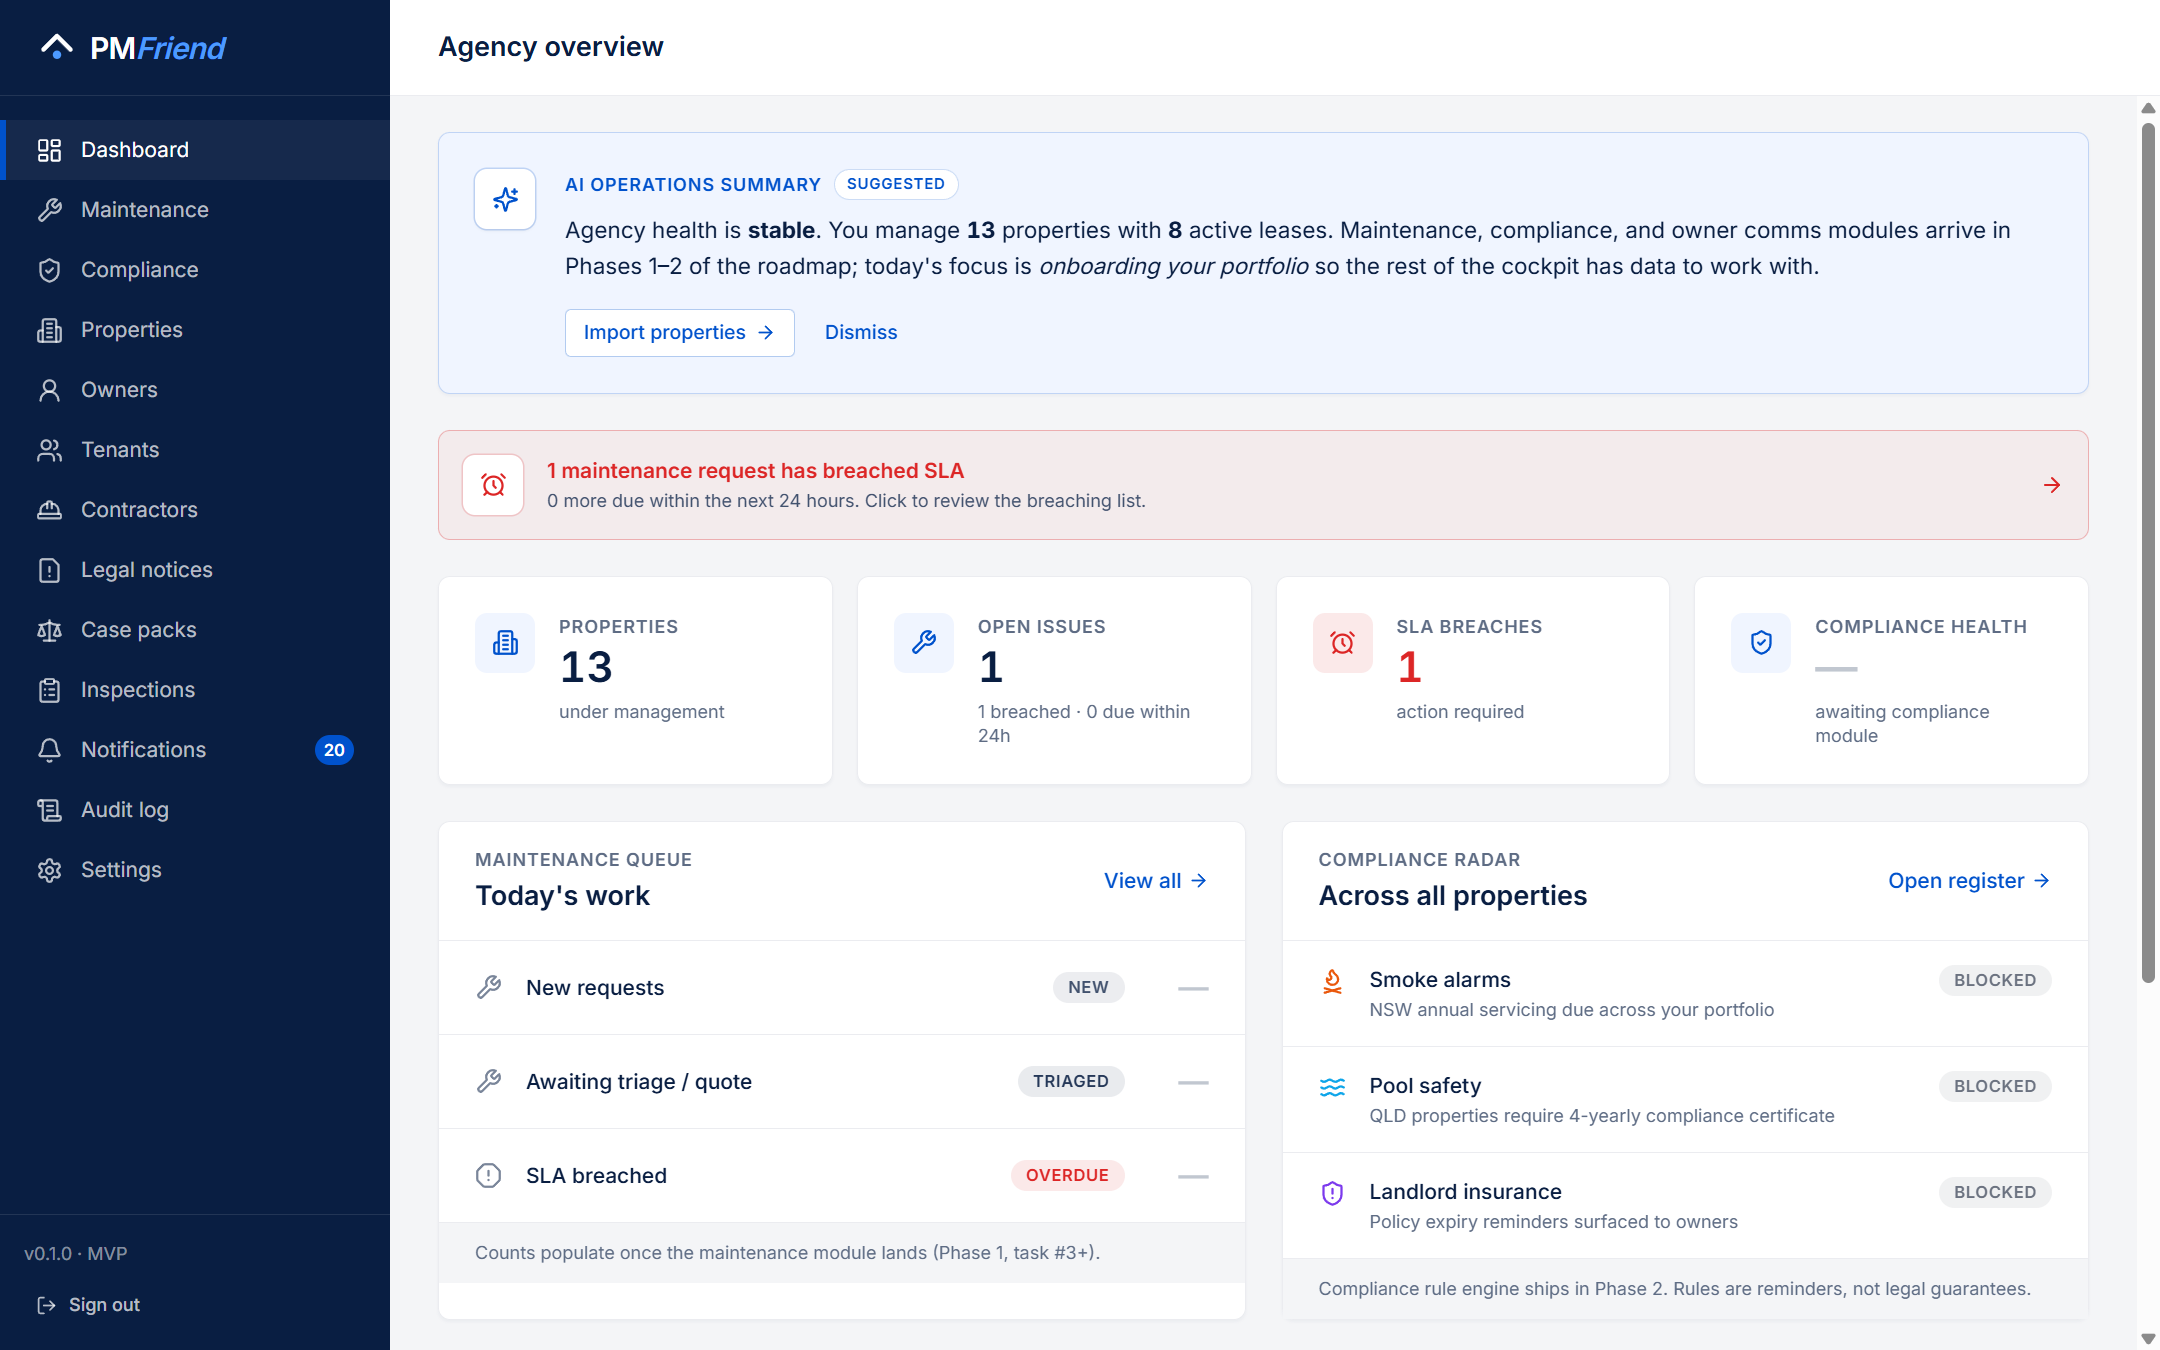Click the OVERDUE badge on SLA breached
Viewport: 2160px width, 1350px height.
click(1067, 1176)
